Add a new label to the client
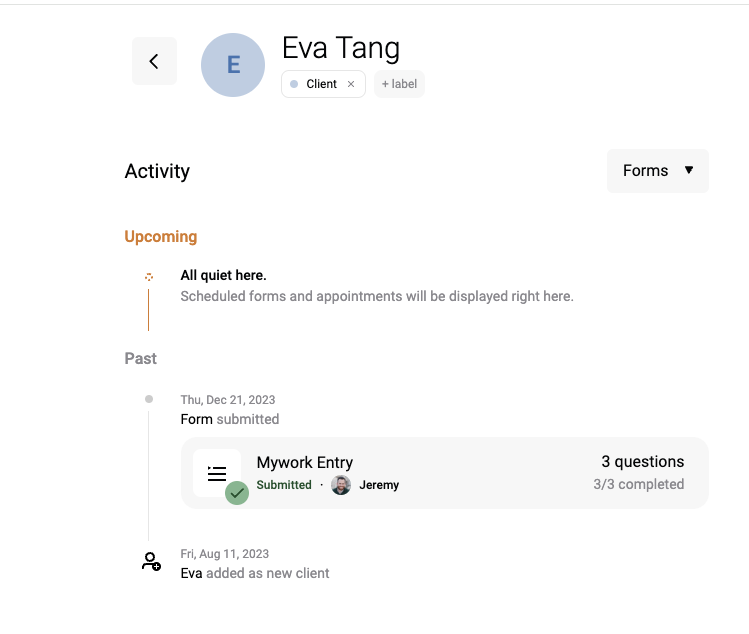 click(399, 84)
